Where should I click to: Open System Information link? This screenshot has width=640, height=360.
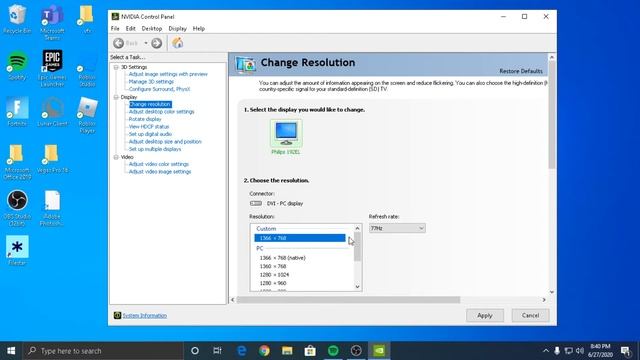point(144,316)
